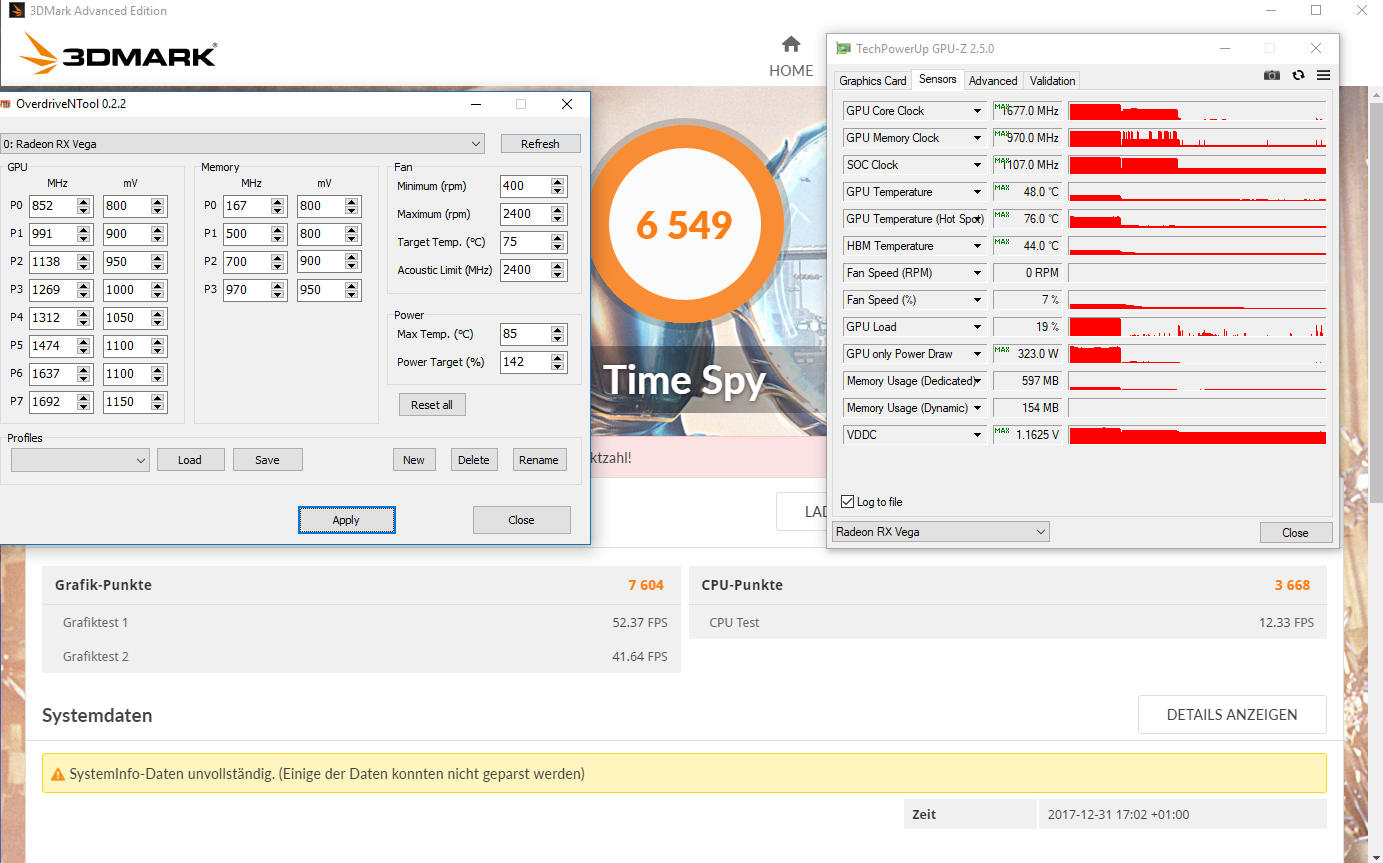Click the warning icon in SystemInfo notice
The width and height of the screenshot is (1383, 863).
click(x=58, y=774)
